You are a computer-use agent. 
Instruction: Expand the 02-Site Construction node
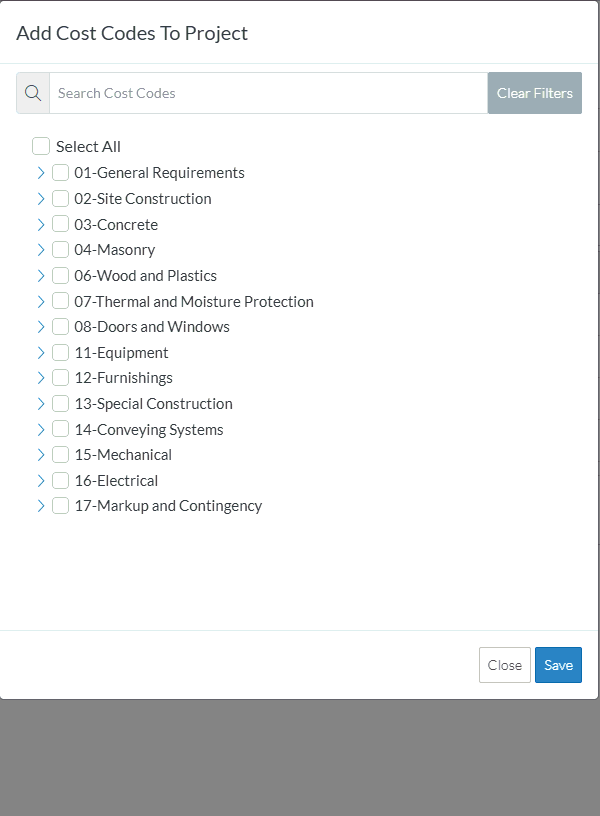tap(41, 198)
